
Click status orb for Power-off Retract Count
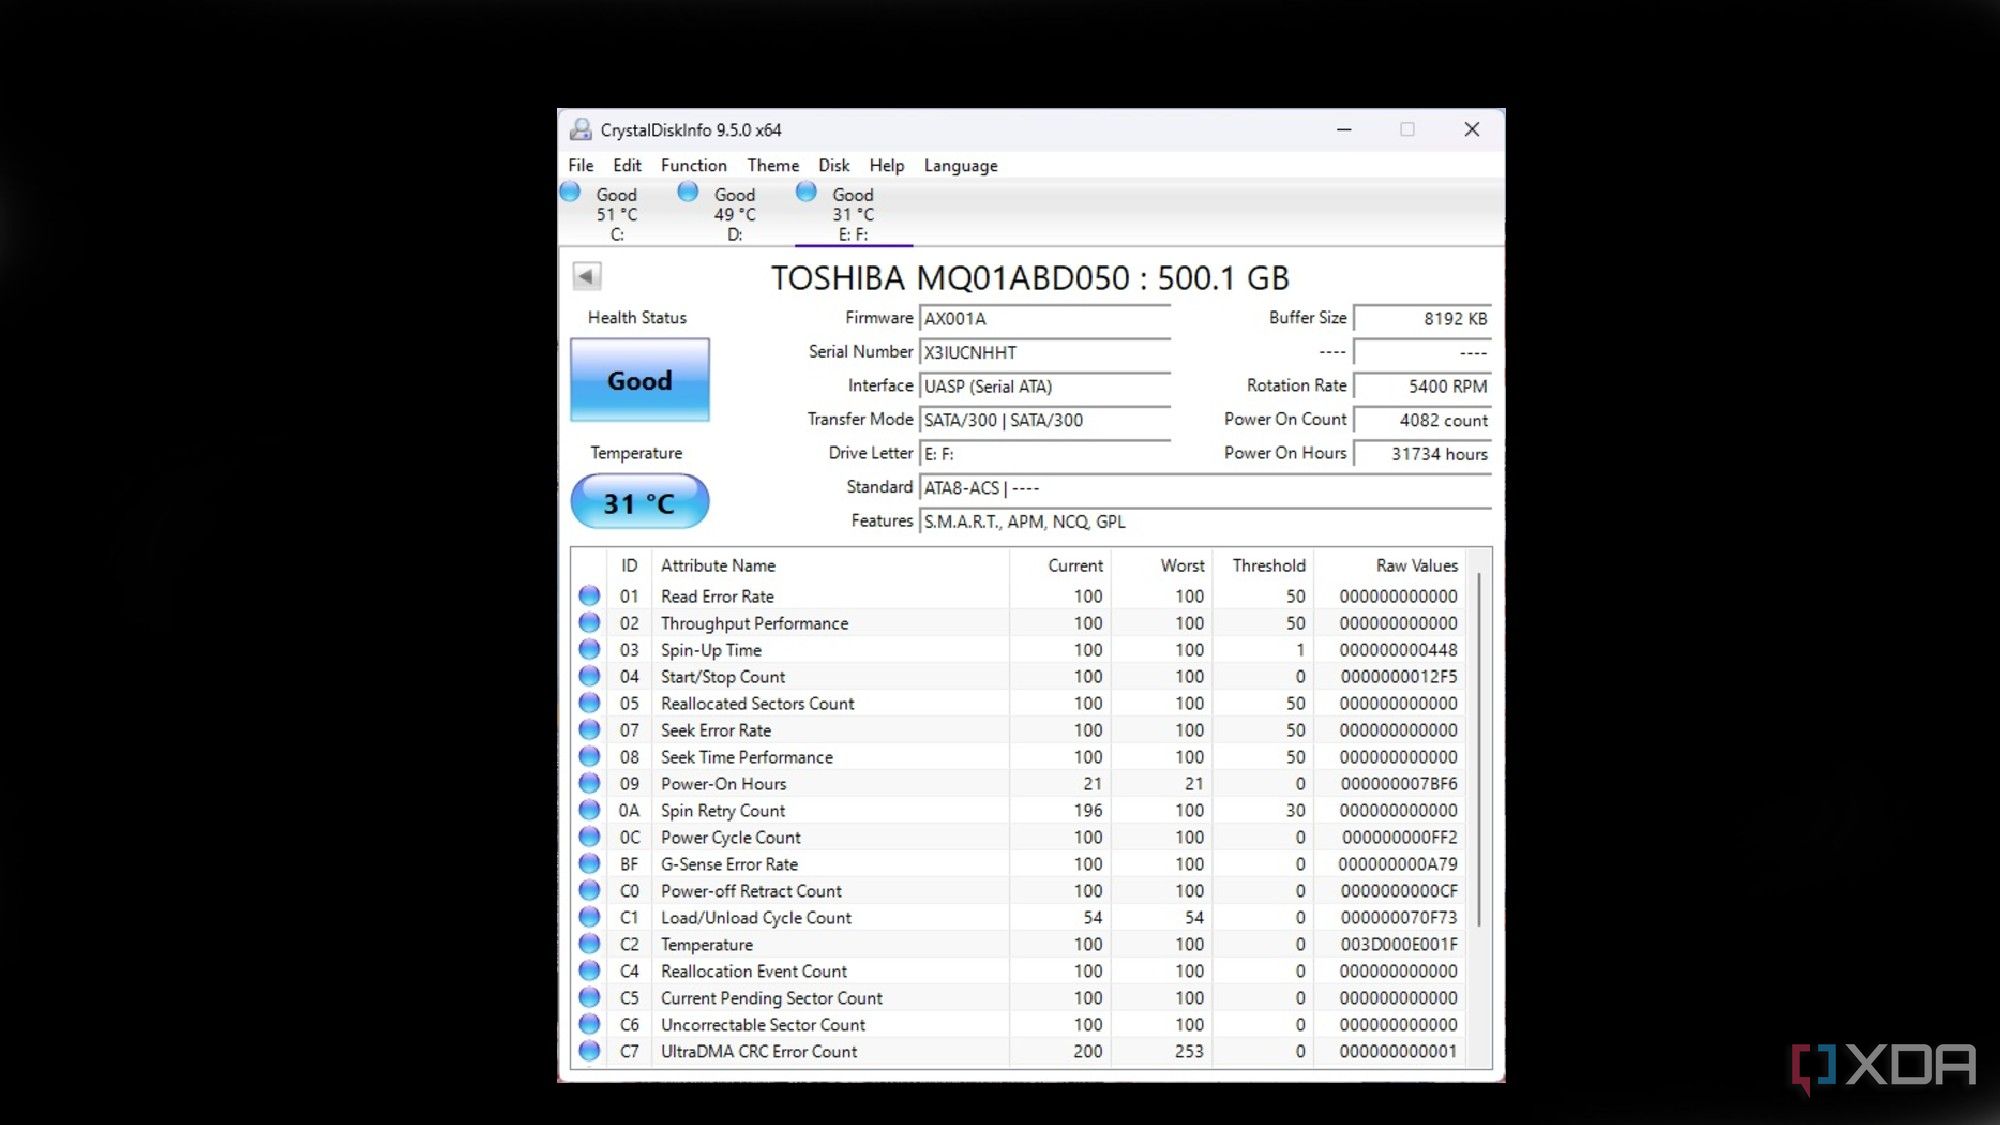coord(589,891)
